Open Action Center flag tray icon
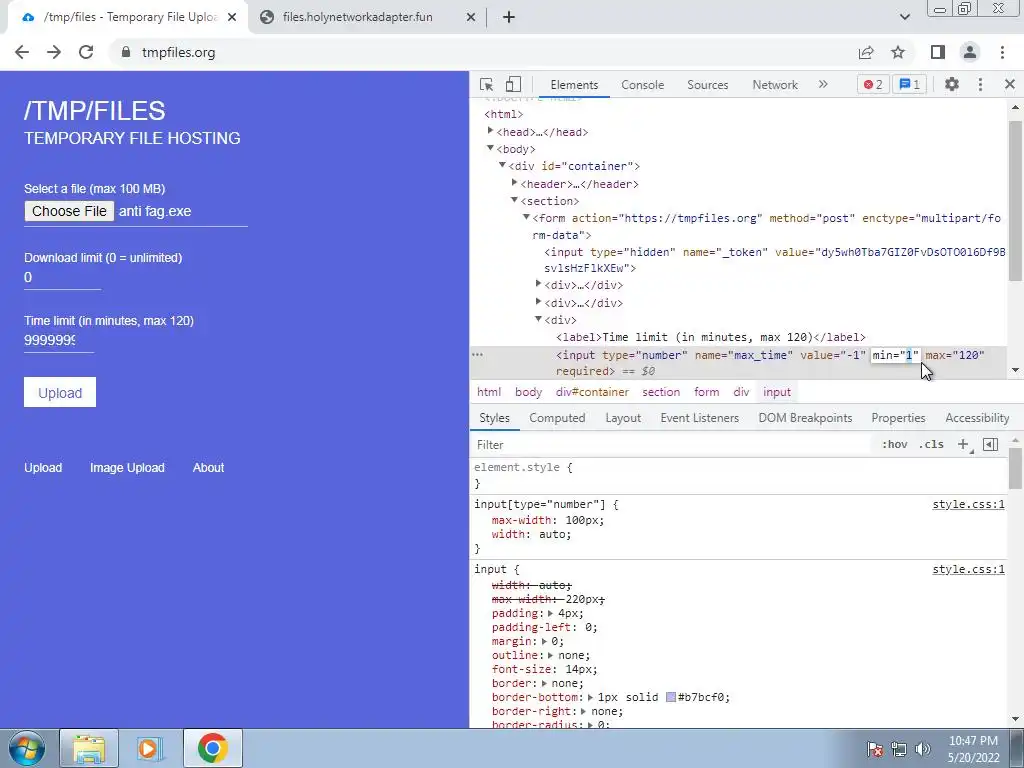The width and height of the screenshot is (1024, 768). pyautogui.click(x=875, y=749)
